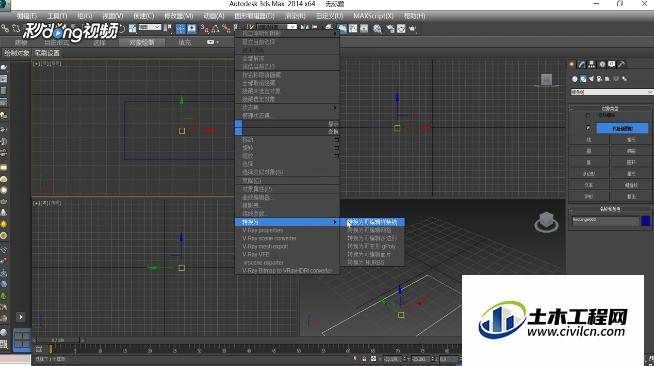Expand the 状态集 submenu arrow
This screenshot has width=654, height=366.
coord(335,108)
